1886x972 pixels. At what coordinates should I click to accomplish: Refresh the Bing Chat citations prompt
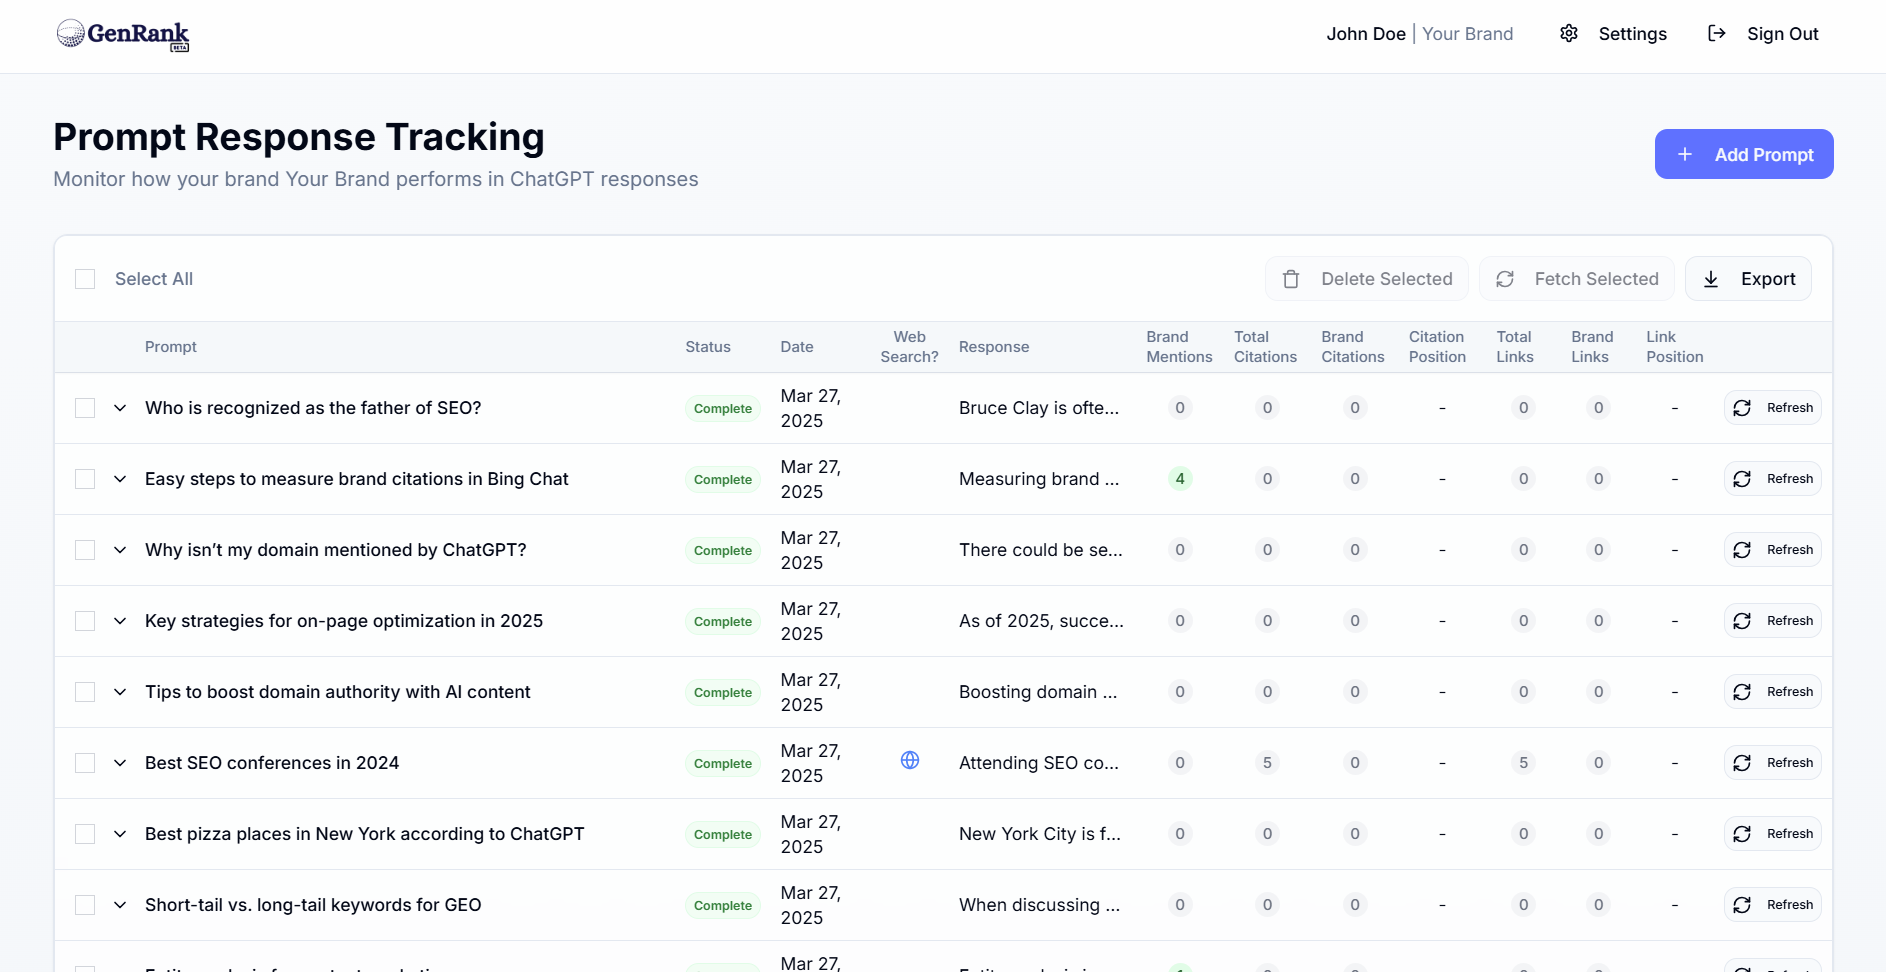tap(1773, 479)
